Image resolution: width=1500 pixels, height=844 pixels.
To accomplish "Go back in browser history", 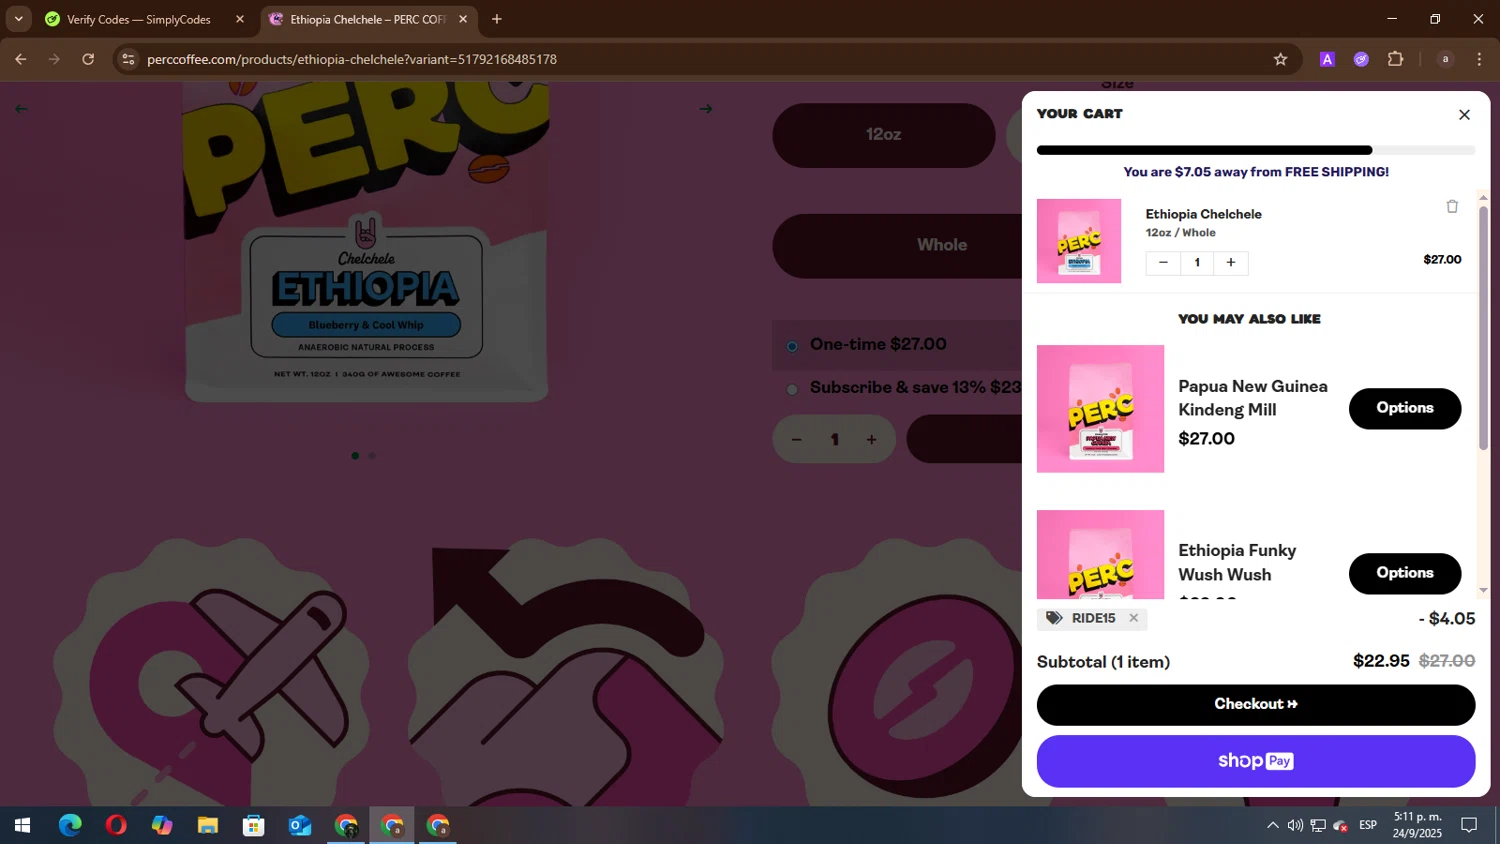I will (x=21, y=59).
